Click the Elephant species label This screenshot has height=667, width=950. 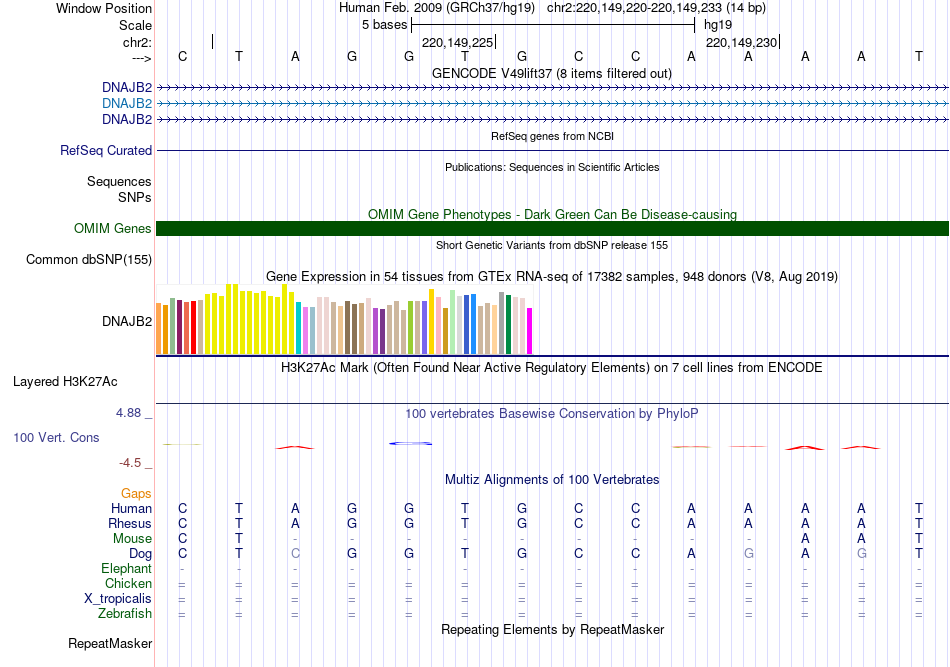tap(127, 568)
